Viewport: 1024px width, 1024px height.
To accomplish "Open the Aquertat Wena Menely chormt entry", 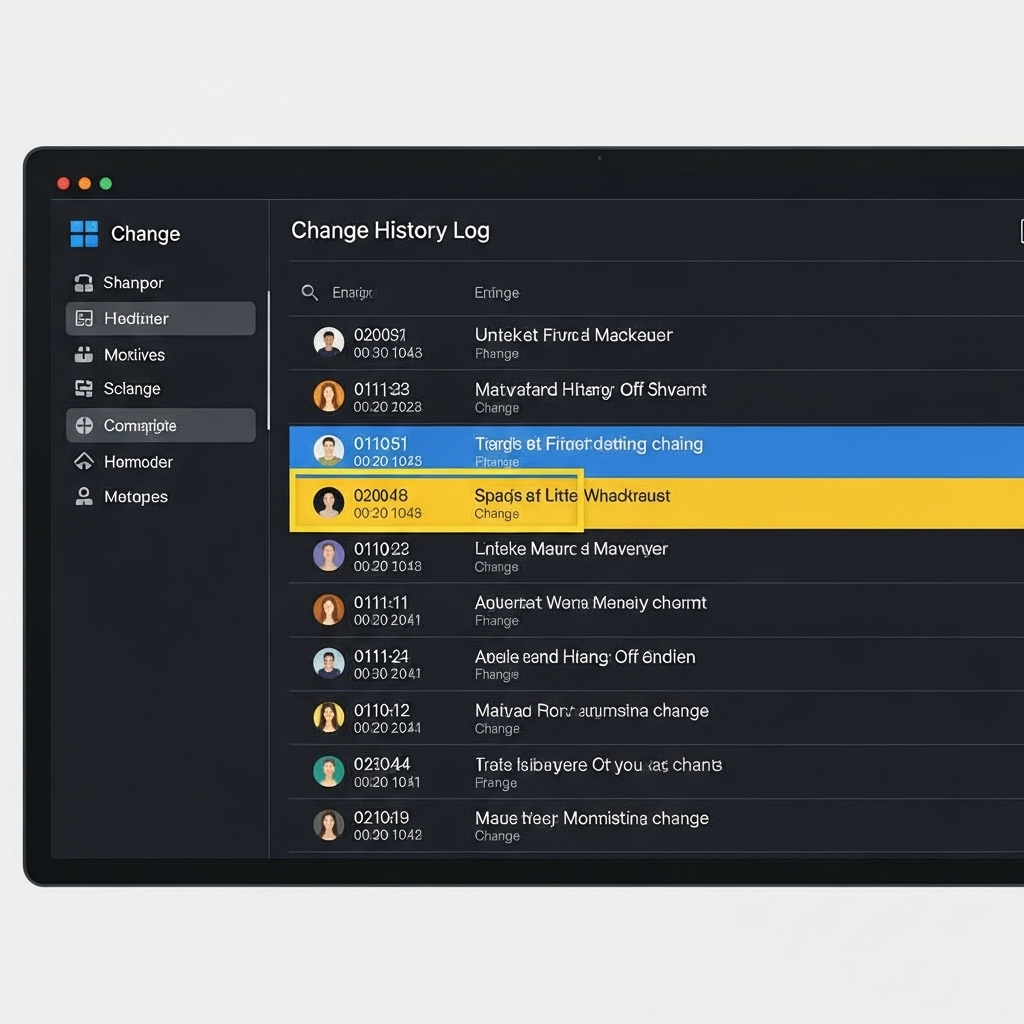I will 590,610.
